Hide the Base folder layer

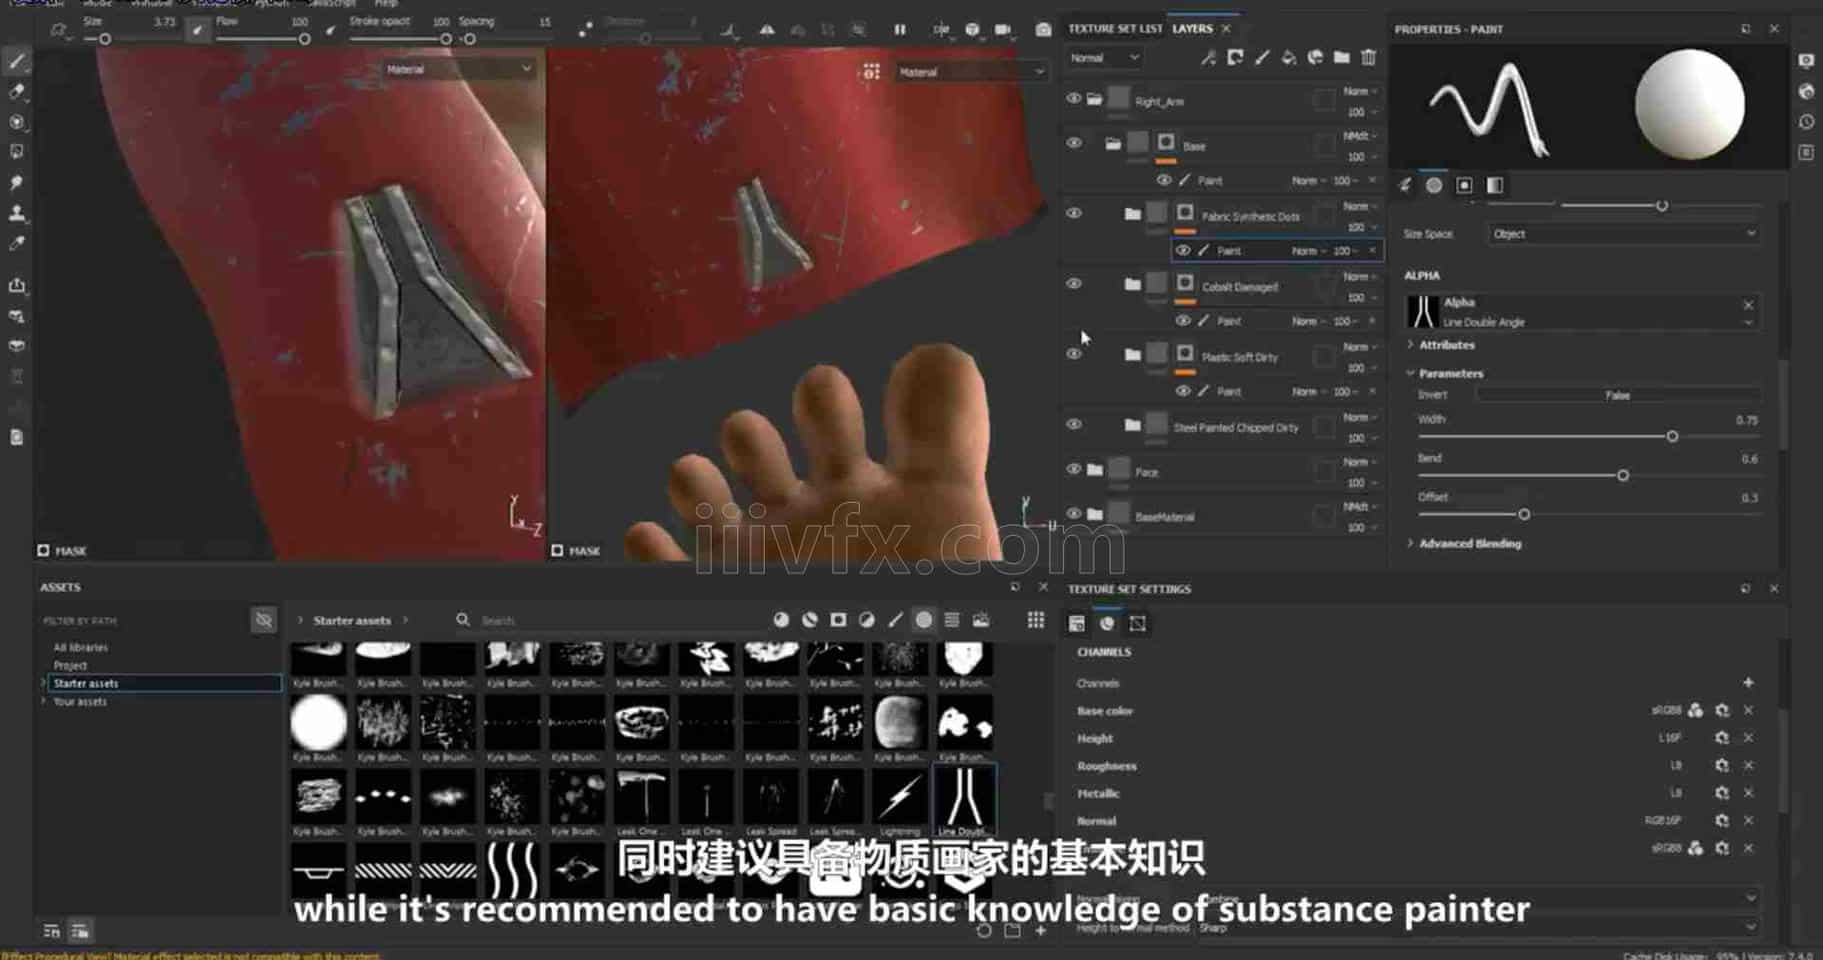[1074, 143]
